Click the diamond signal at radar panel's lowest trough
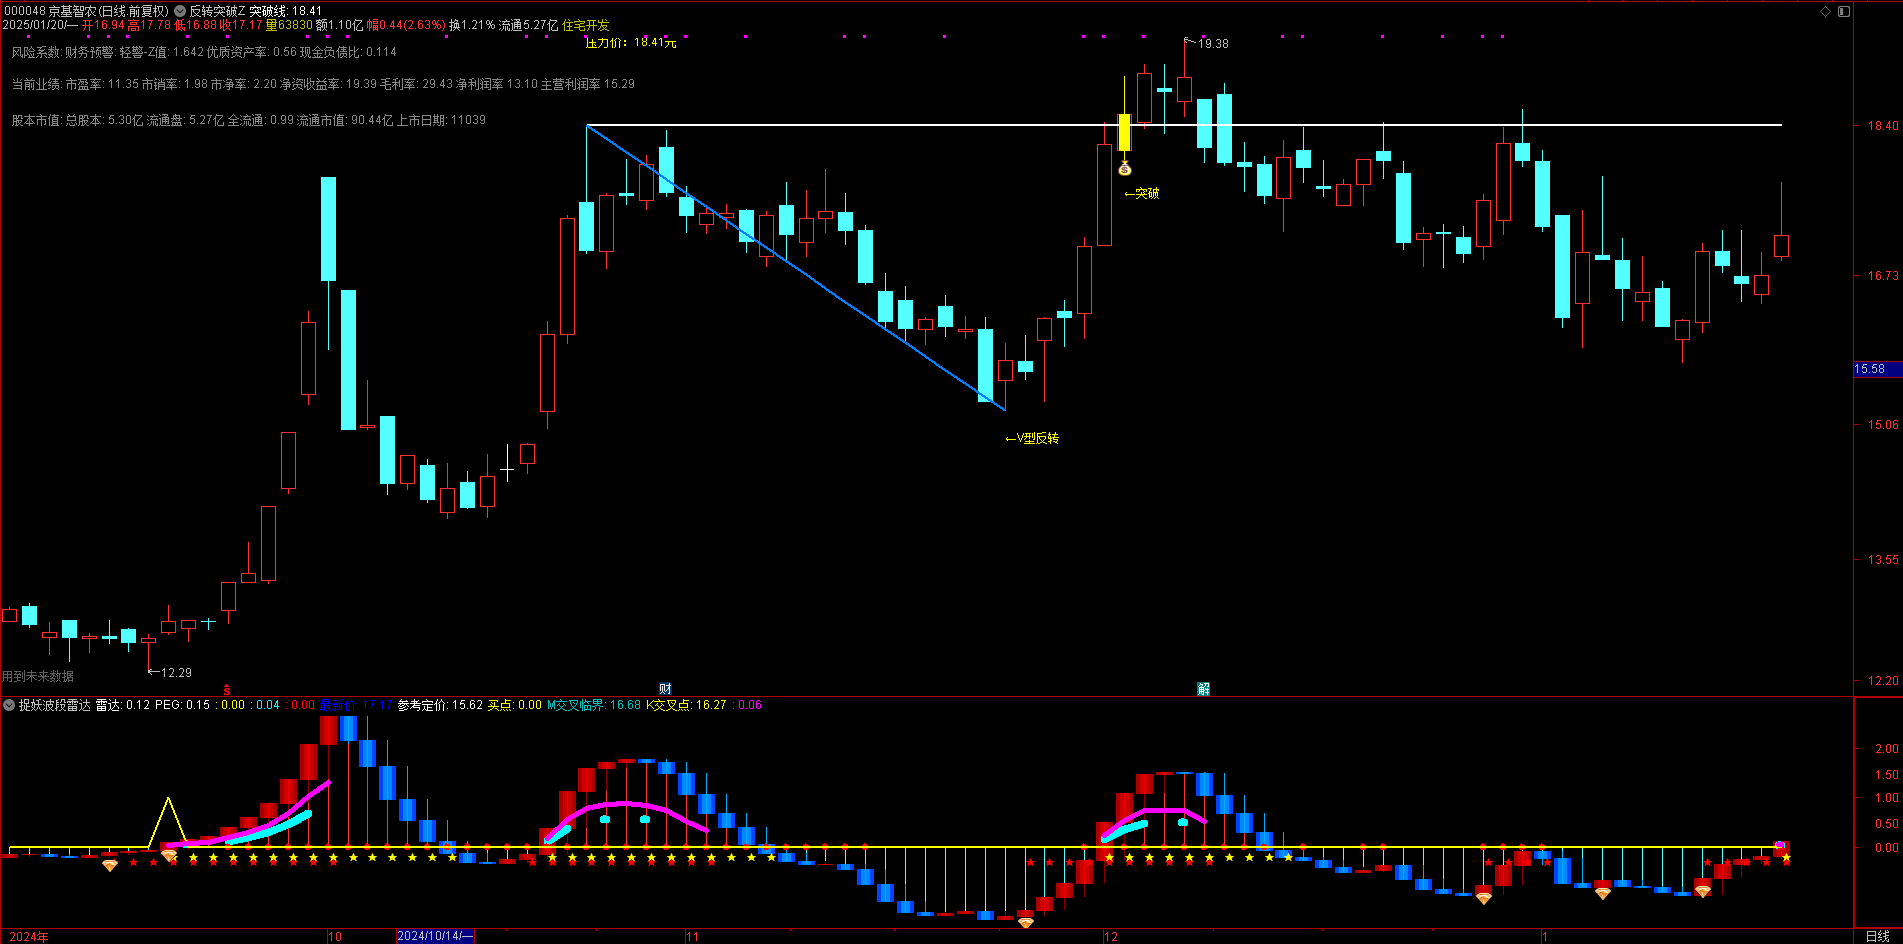Screen dimensions: 1903x944 [x=1025, y=922]
